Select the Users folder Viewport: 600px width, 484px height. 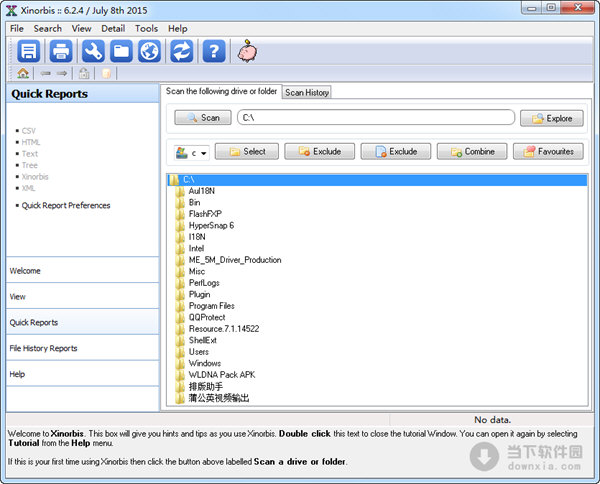(199, 352)
